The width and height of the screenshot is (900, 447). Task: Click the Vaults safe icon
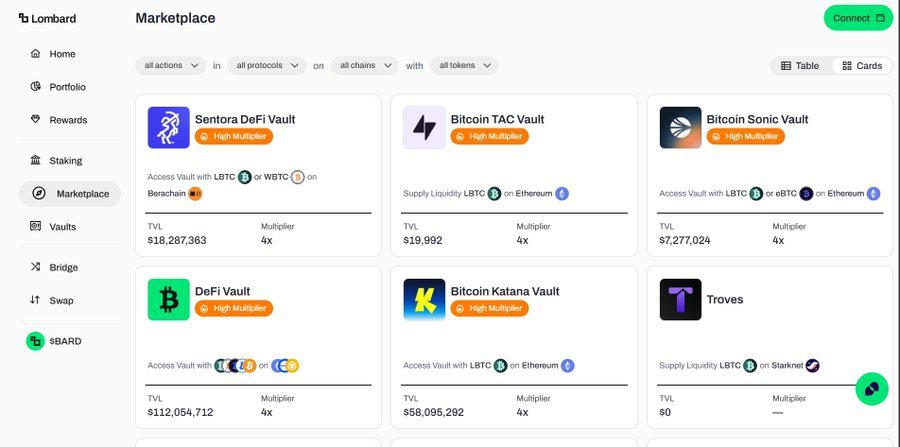pyautogui.click(x=36, y=226)
